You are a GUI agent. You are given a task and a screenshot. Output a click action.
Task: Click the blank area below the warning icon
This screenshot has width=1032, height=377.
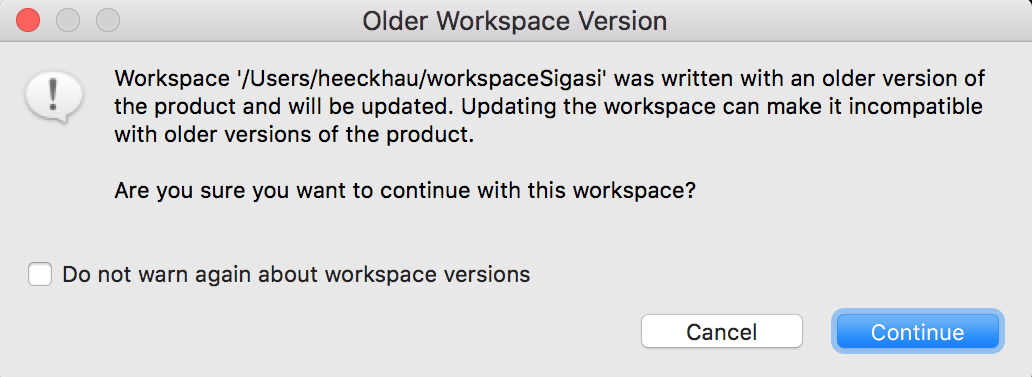pyautogui.click(x=54, y=191)
